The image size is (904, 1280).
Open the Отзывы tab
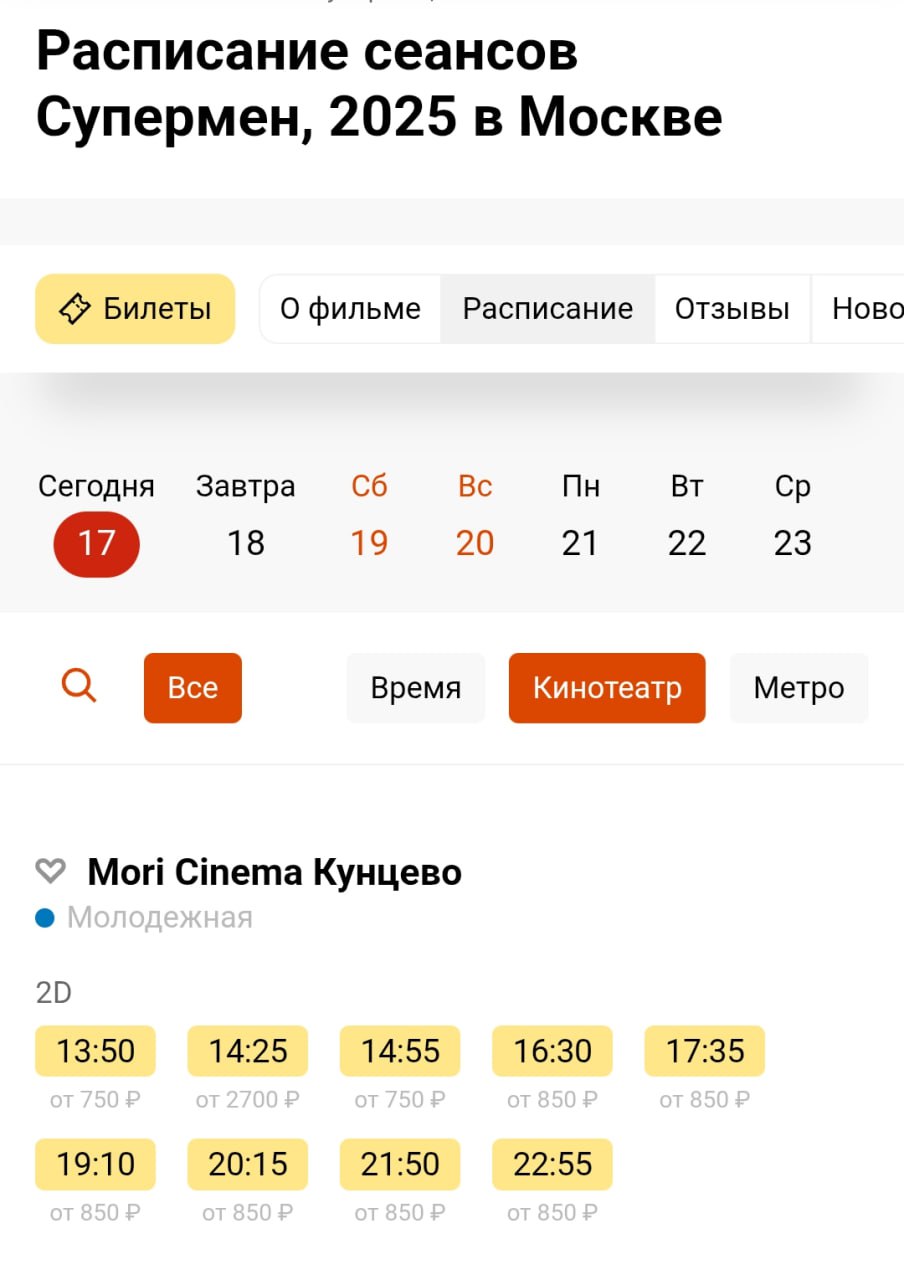tap(732, 309)
